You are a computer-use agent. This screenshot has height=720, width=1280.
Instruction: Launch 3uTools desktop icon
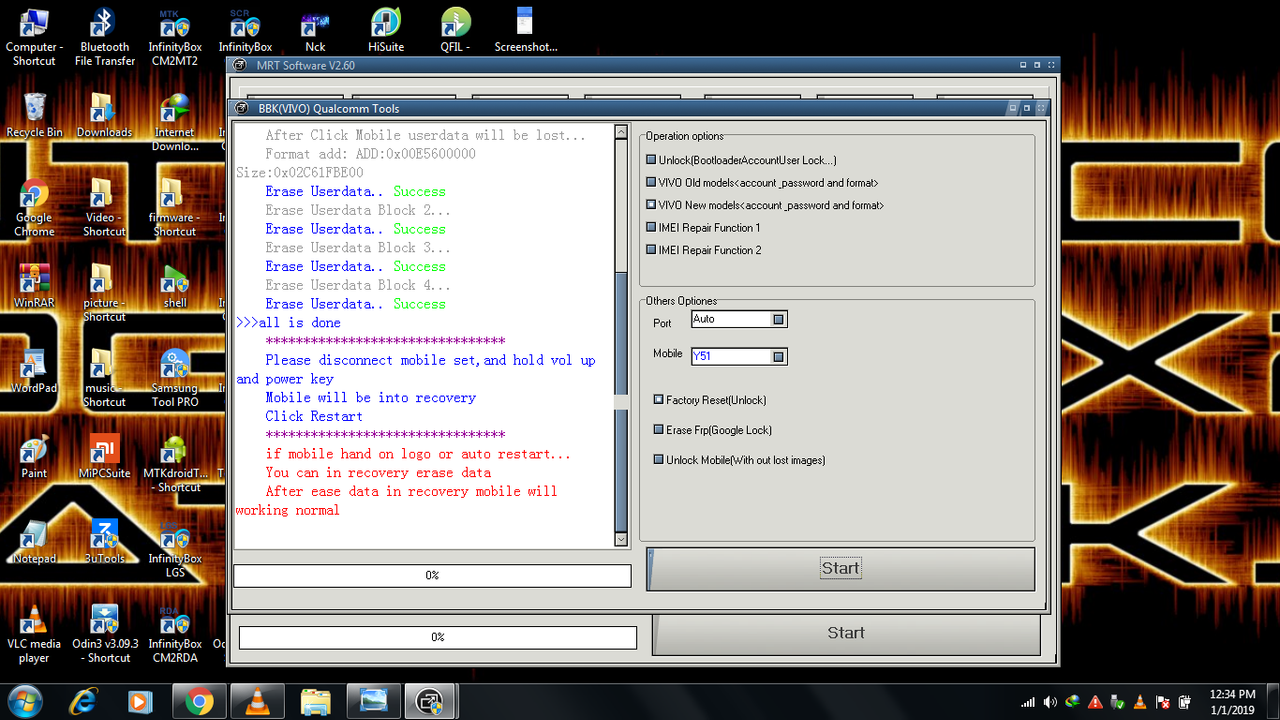(104, 542)
